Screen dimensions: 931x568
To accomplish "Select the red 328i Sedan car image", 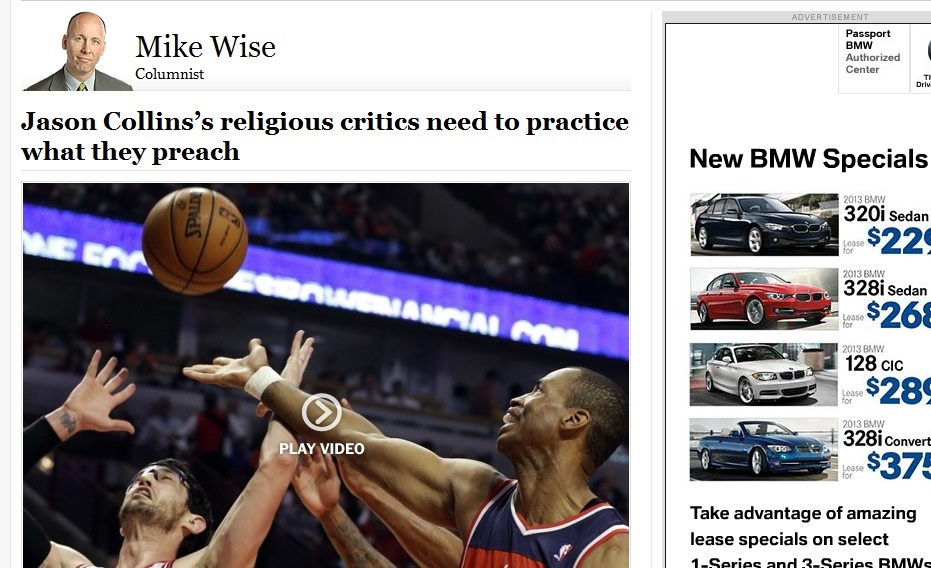I will 764,299.
